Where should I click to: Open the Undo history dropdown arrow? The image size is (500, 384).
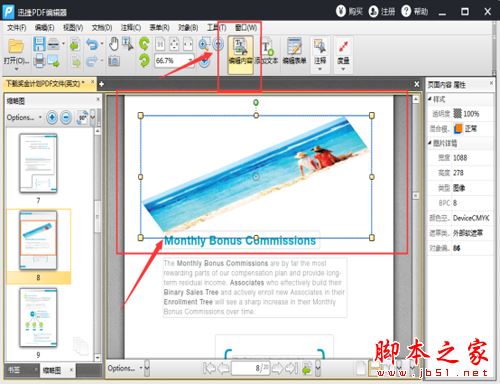[101, 44]
